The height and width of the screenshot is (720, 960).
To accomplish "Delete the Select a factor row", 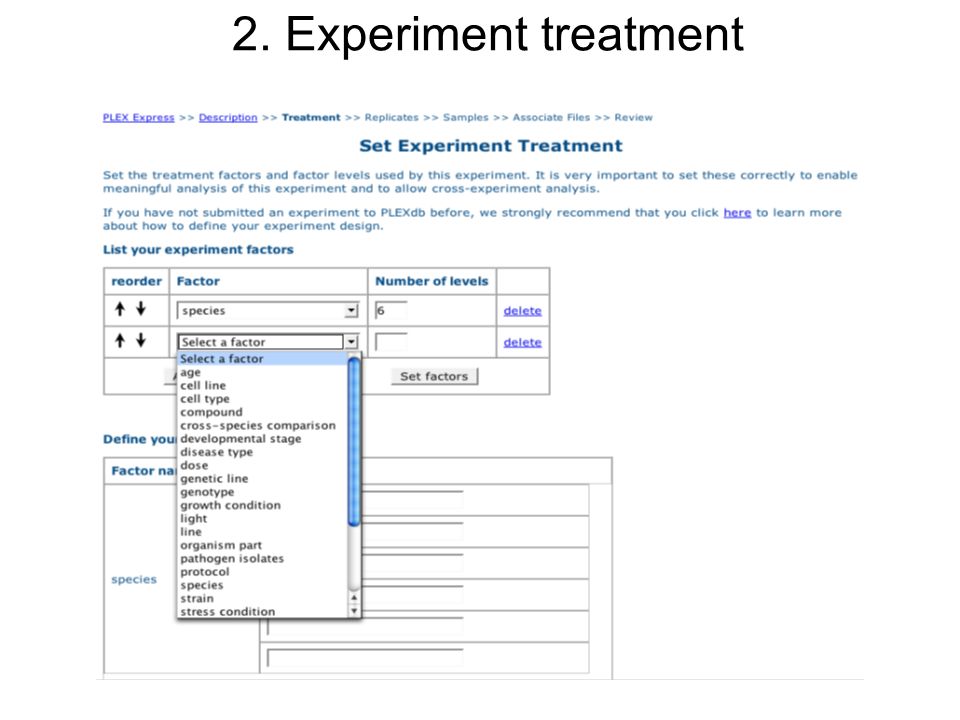I will point(522,343).
